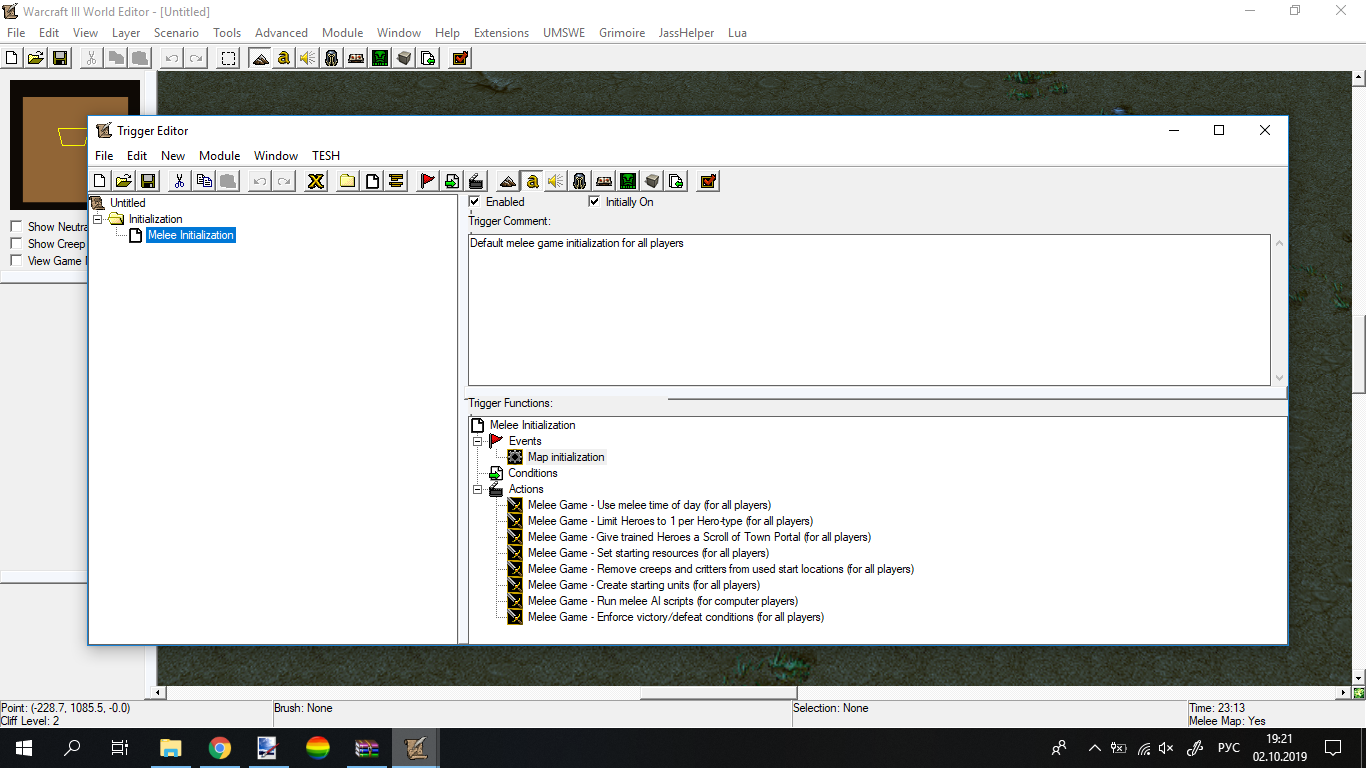Tick the View Game checkbox
The height and width of the screenshot is (768, 1366).
(x=16, y=261)
